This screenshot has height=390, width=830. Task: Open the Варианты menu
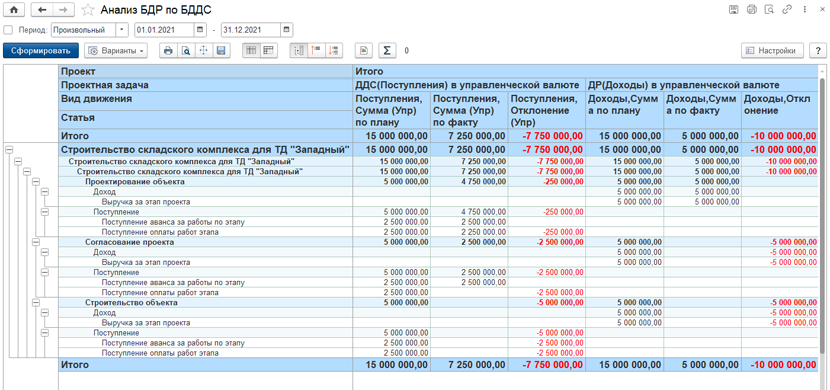tap(116, 50)
